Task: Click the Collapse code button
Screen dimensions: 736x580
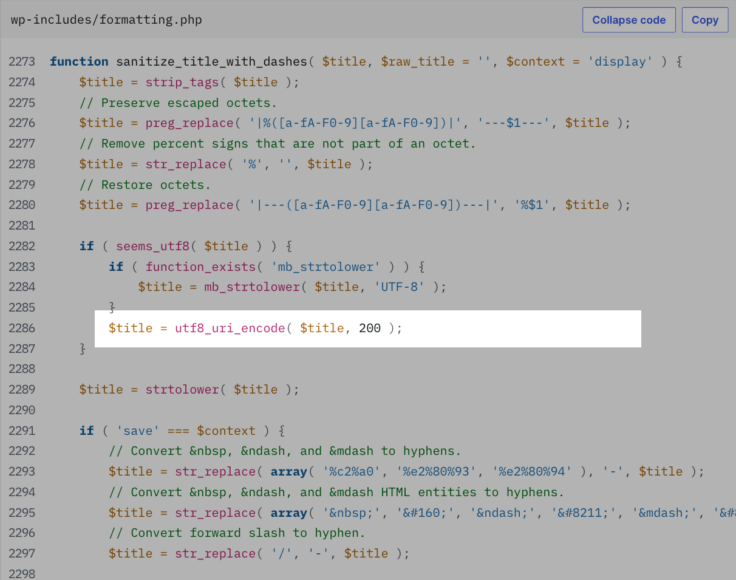Action: coord(628,20)
